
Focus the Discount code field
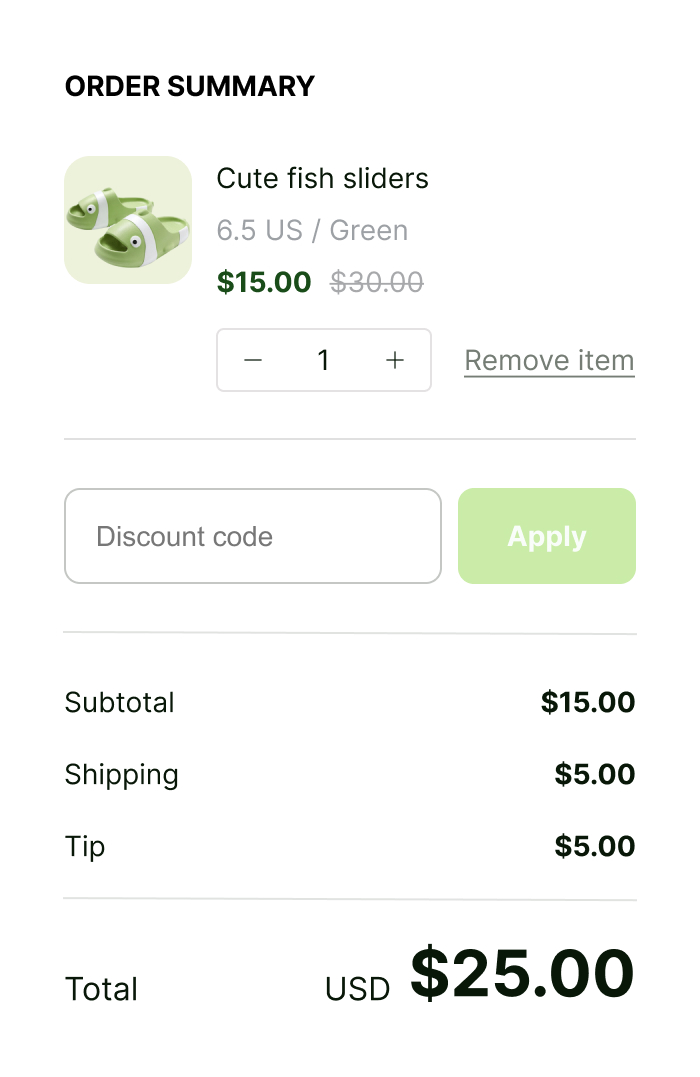pos(252,536)
